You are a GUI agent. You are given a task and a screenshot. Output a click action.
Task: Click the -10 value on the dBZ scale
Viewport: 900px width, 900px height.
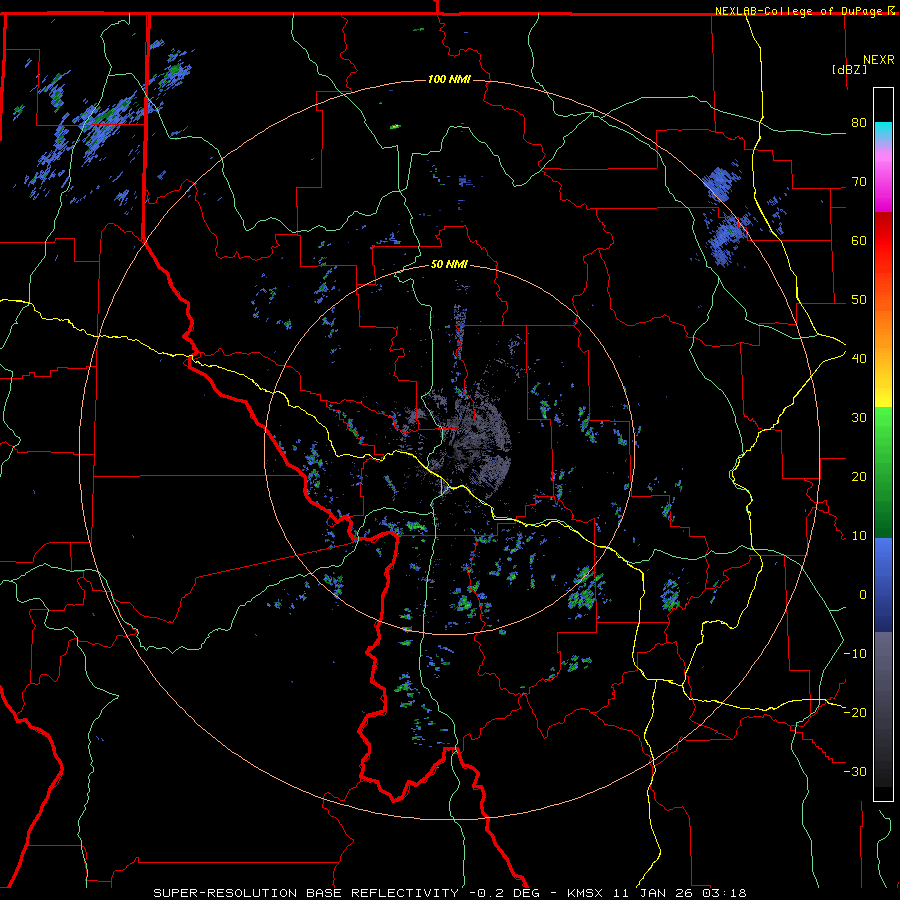pyautogui.click(x=855, y=653)
